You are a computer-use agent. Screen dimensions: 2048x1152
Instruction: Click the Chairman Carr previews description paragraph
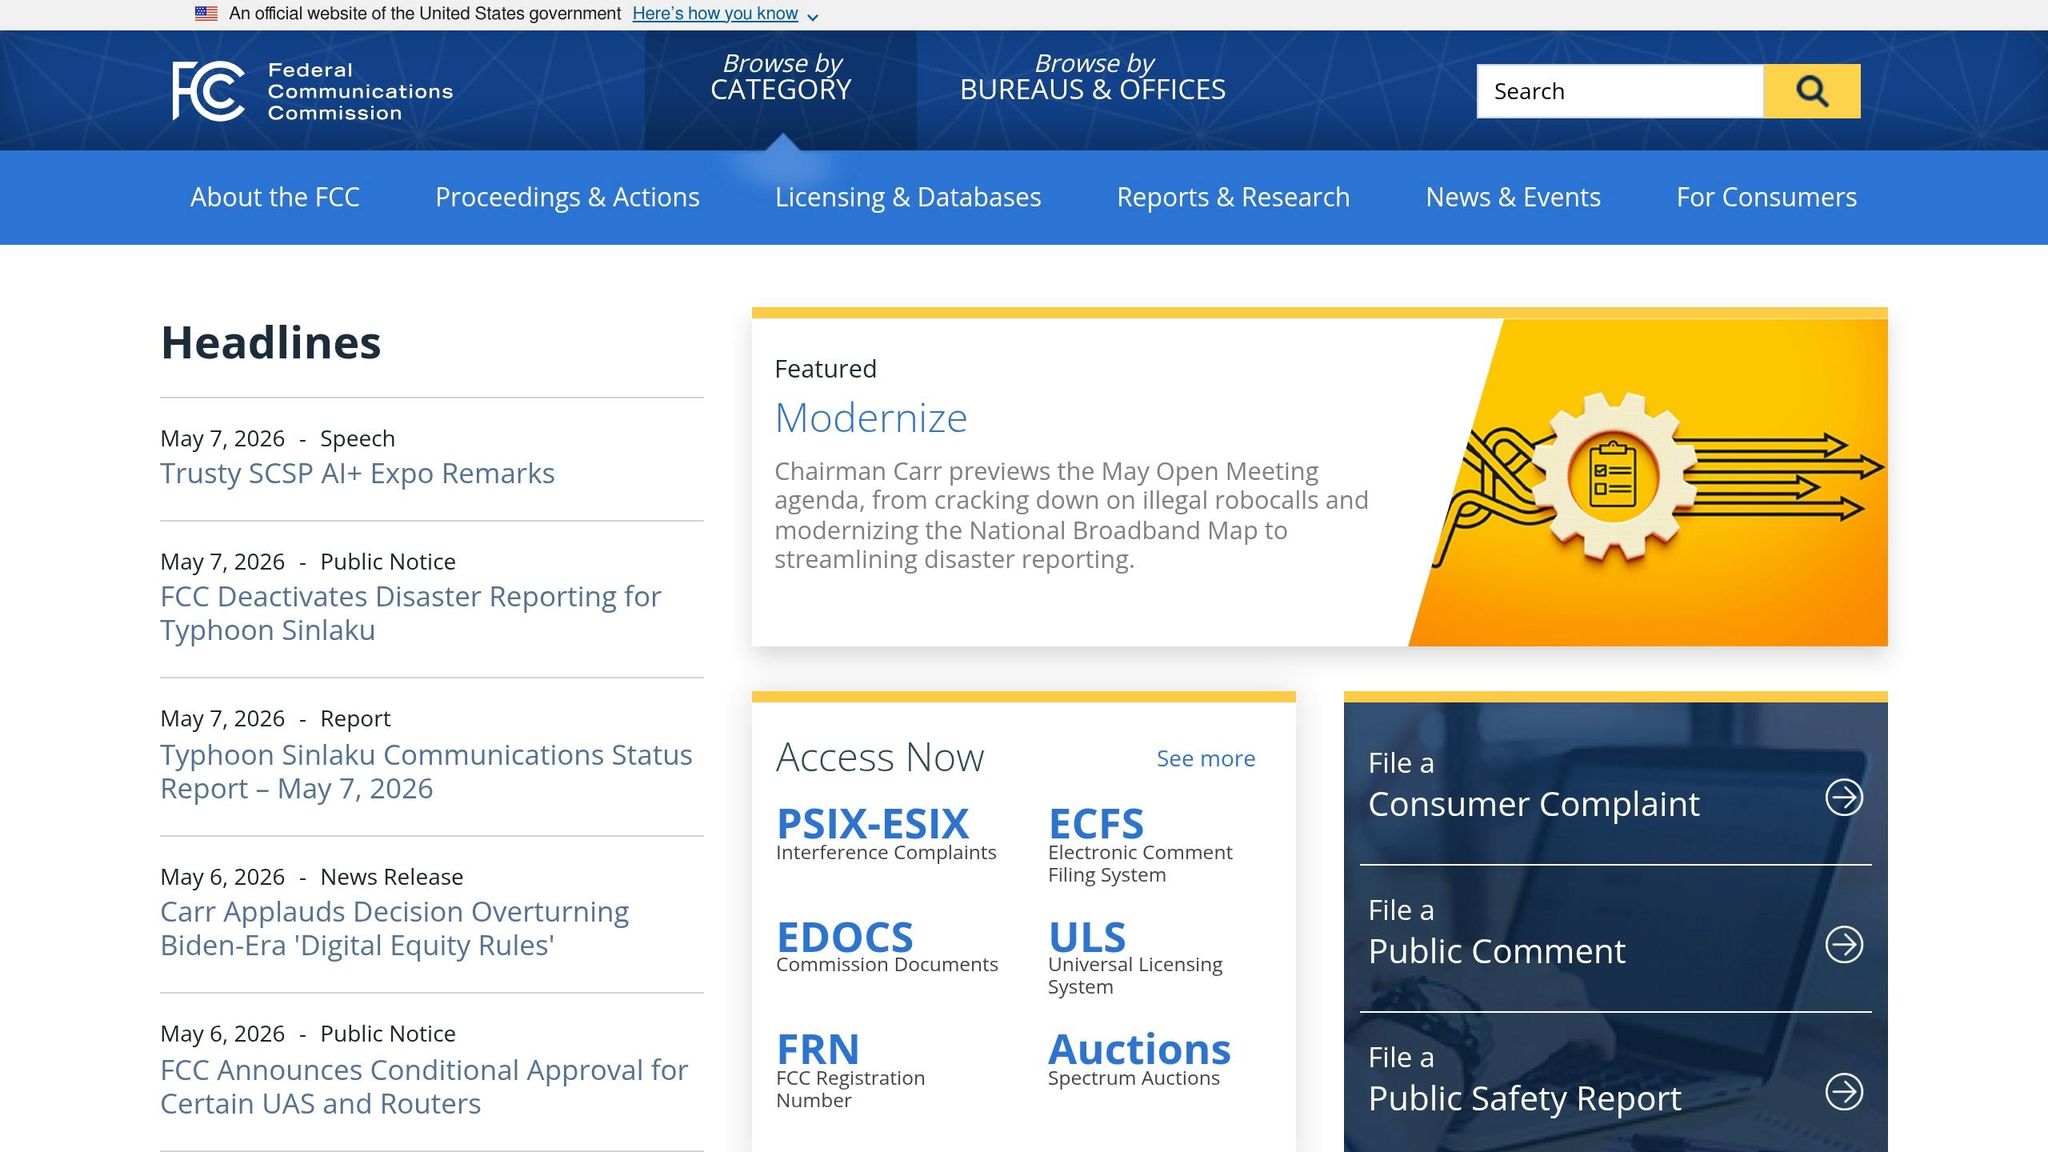pyautogui.click(x=1071, y=515)
